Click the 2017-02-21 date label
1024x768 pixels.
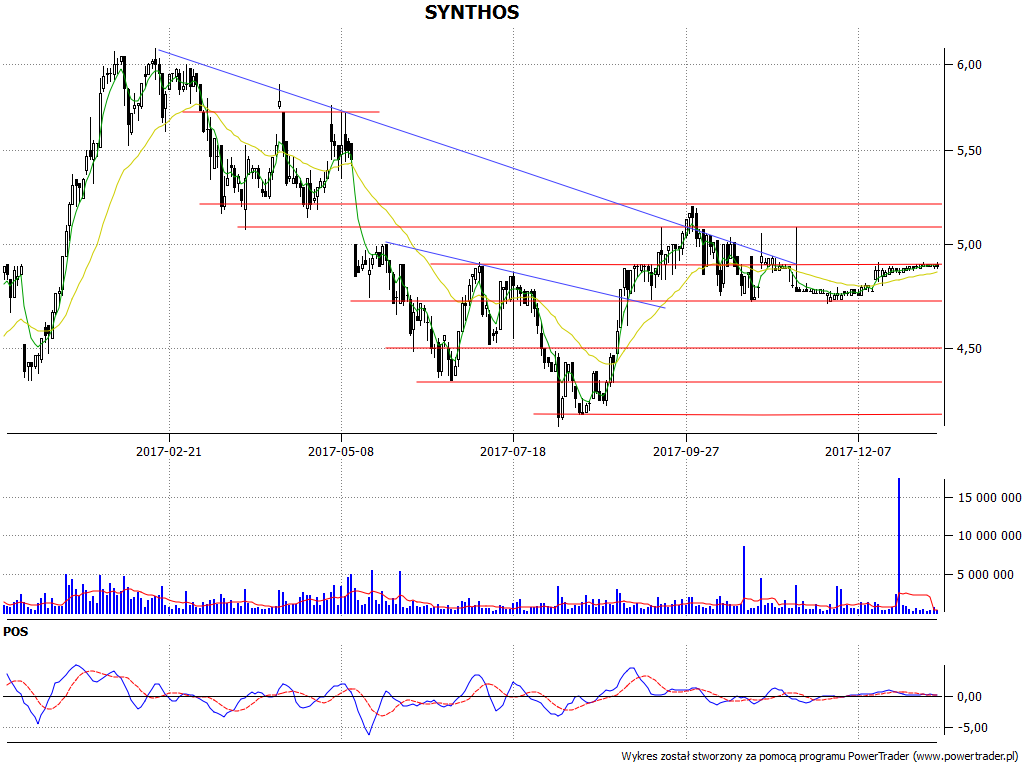(168, 451)
